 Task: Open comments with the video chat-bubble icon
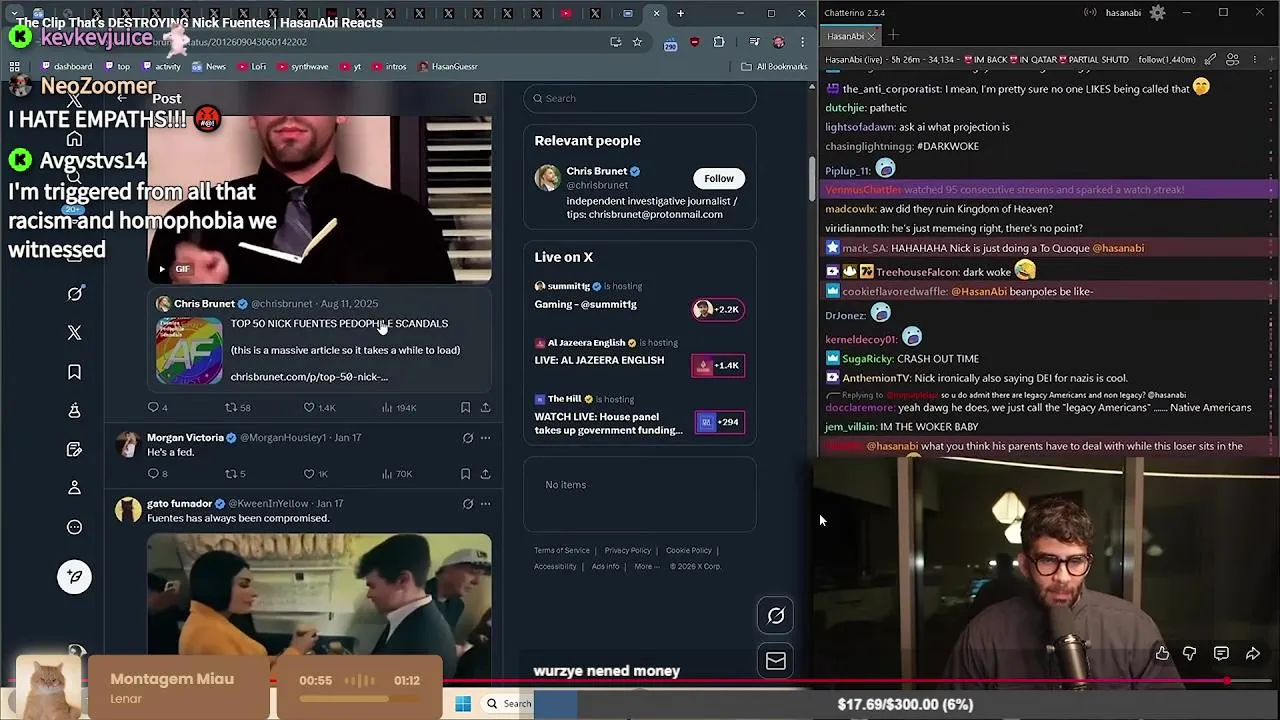1221,653
